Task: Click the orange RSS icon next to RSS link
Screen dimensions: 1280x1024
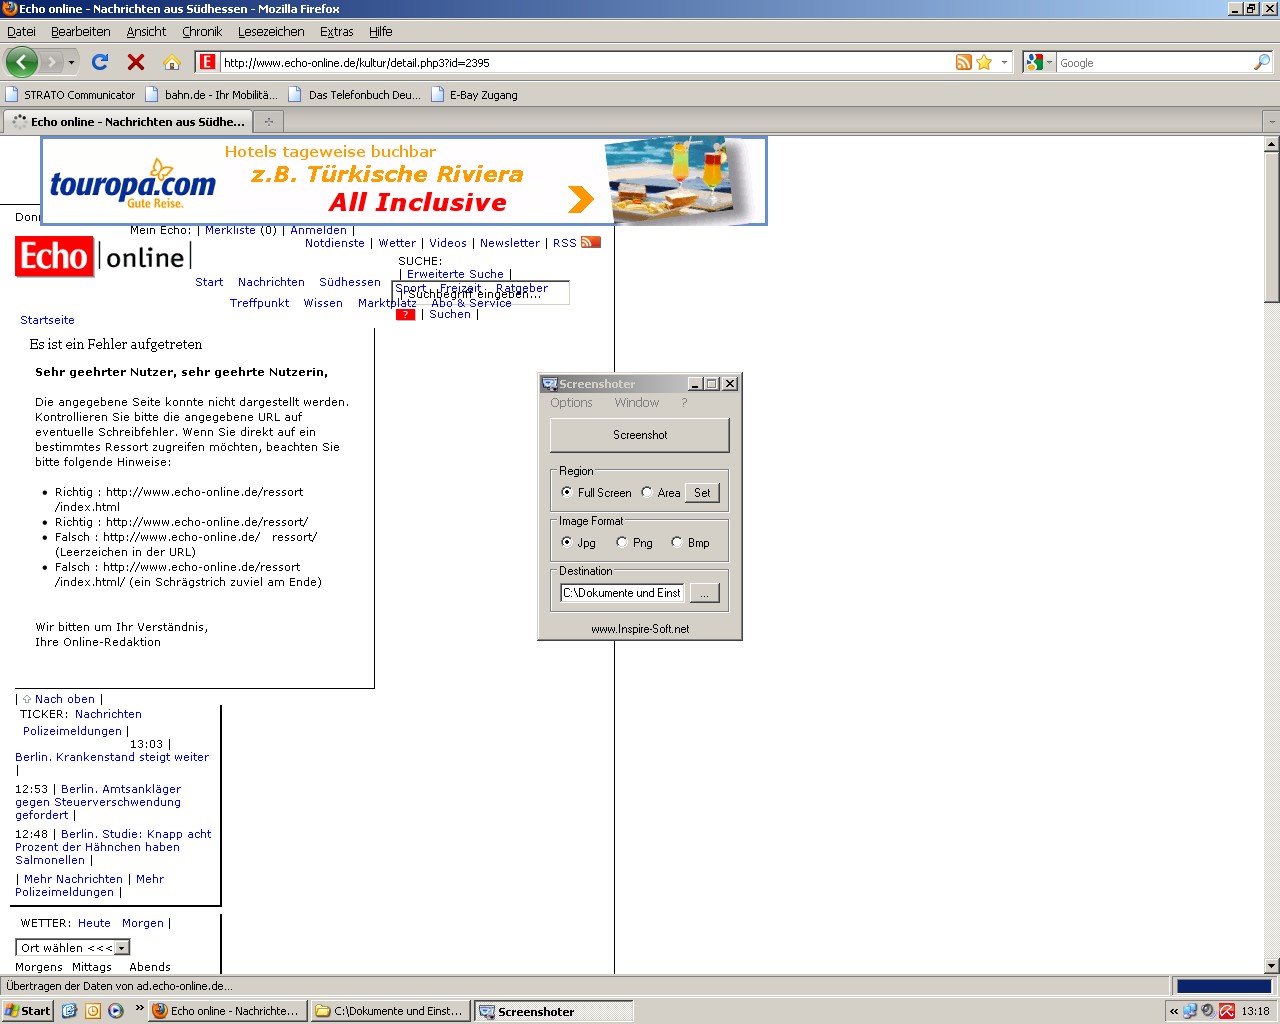Action: pyautogui.click(x=591, y=242)
